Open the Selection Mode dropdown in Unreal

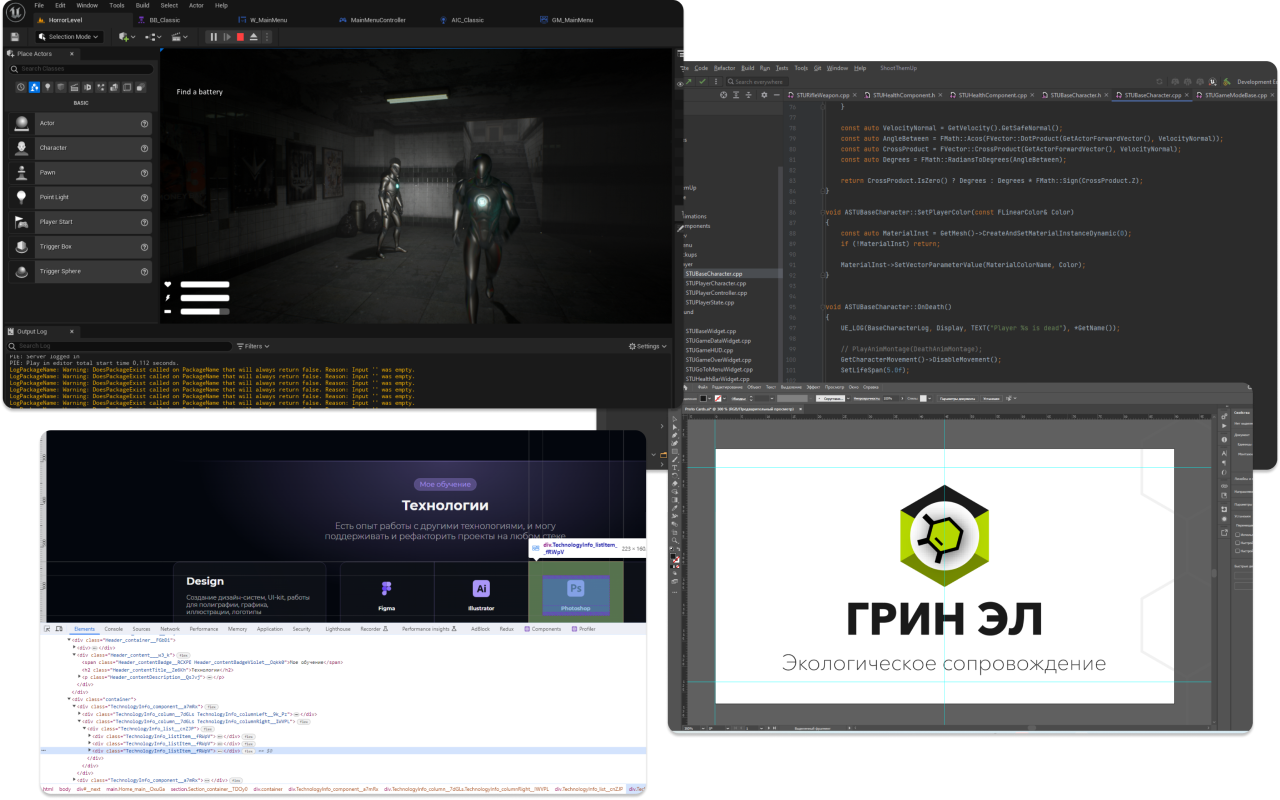pos(68,36)
